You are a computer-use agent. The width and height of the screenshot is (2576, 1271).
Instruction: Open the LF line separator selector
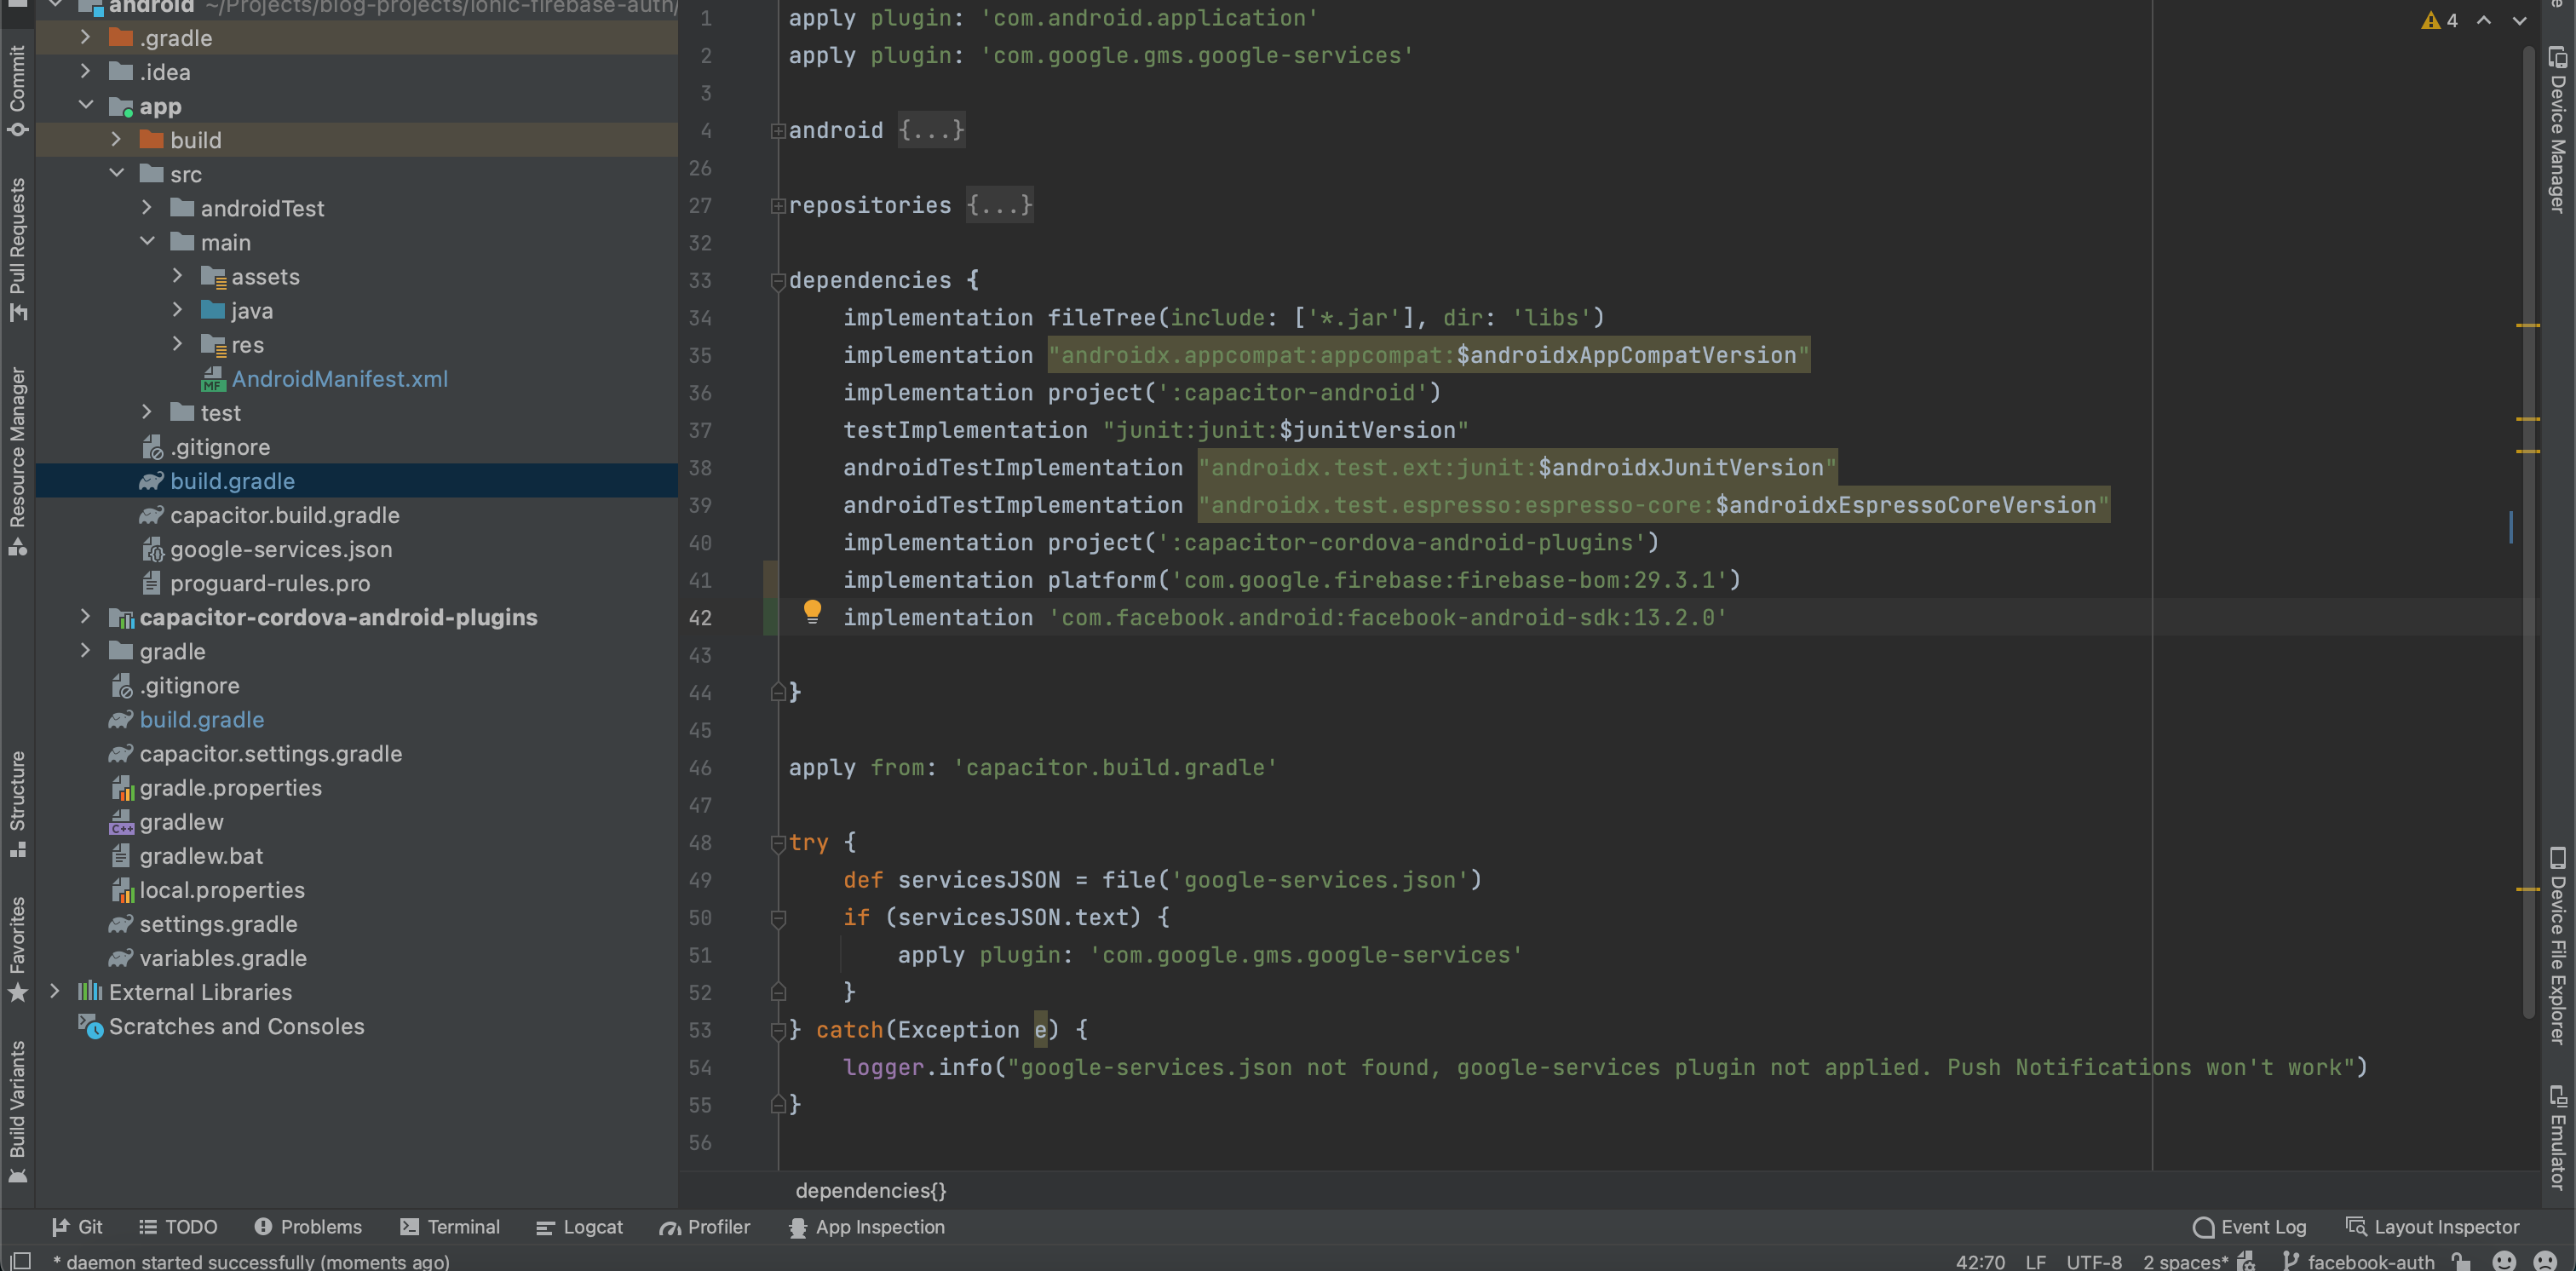click(2035, 1261)
